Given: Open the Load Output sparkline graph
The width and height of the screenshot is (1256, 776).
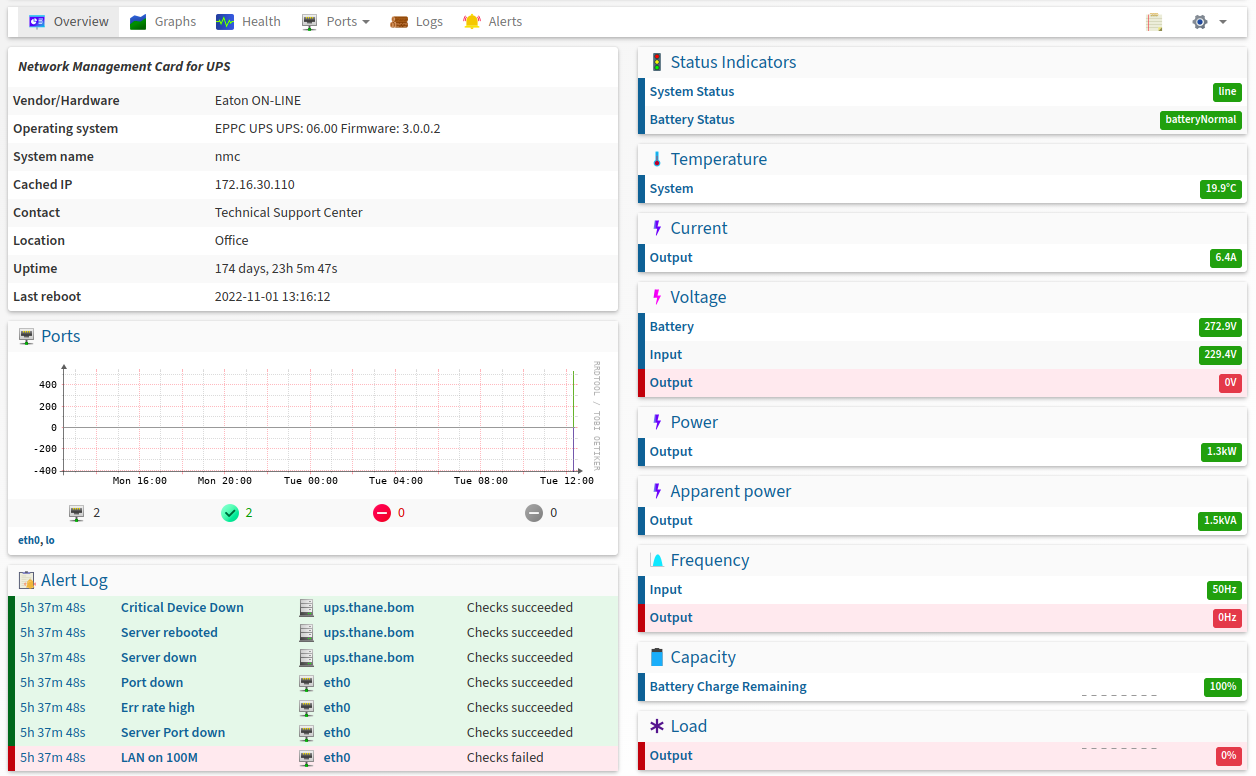Looking at the screenshot, I should [x=1119, y=757].
